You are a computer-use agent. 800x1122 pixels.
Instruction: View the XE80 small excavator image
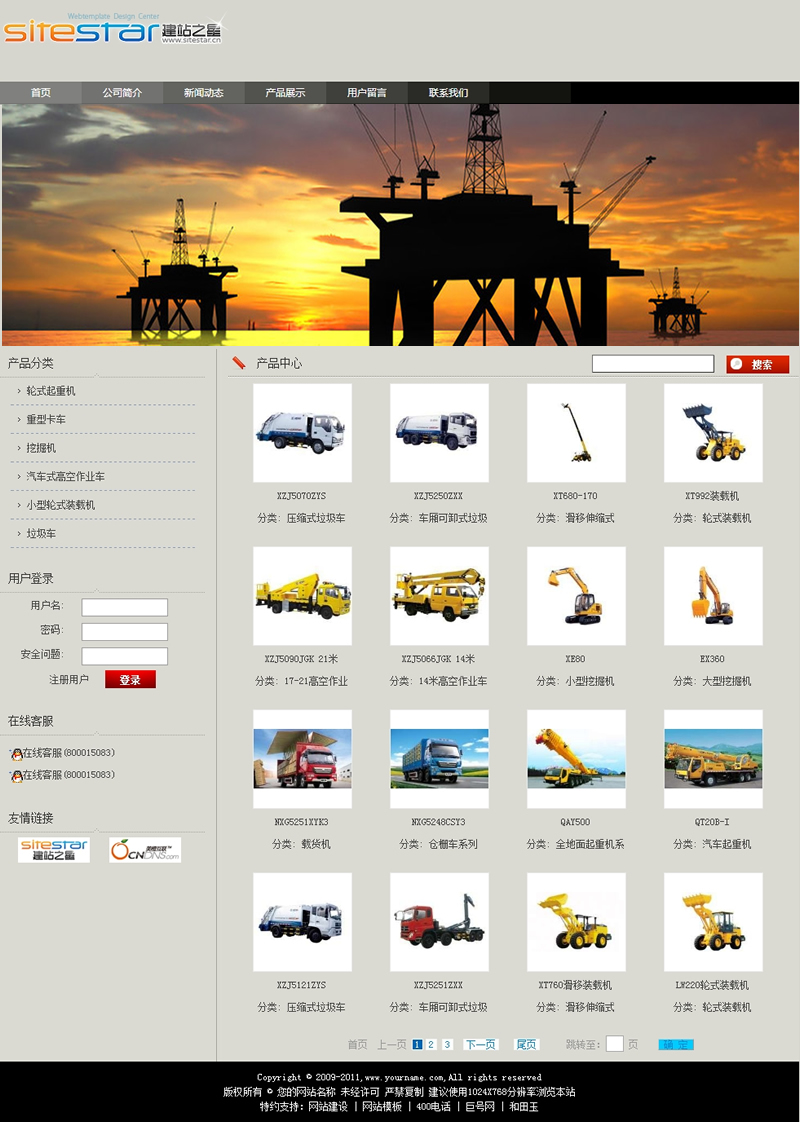tap(576, 595)
